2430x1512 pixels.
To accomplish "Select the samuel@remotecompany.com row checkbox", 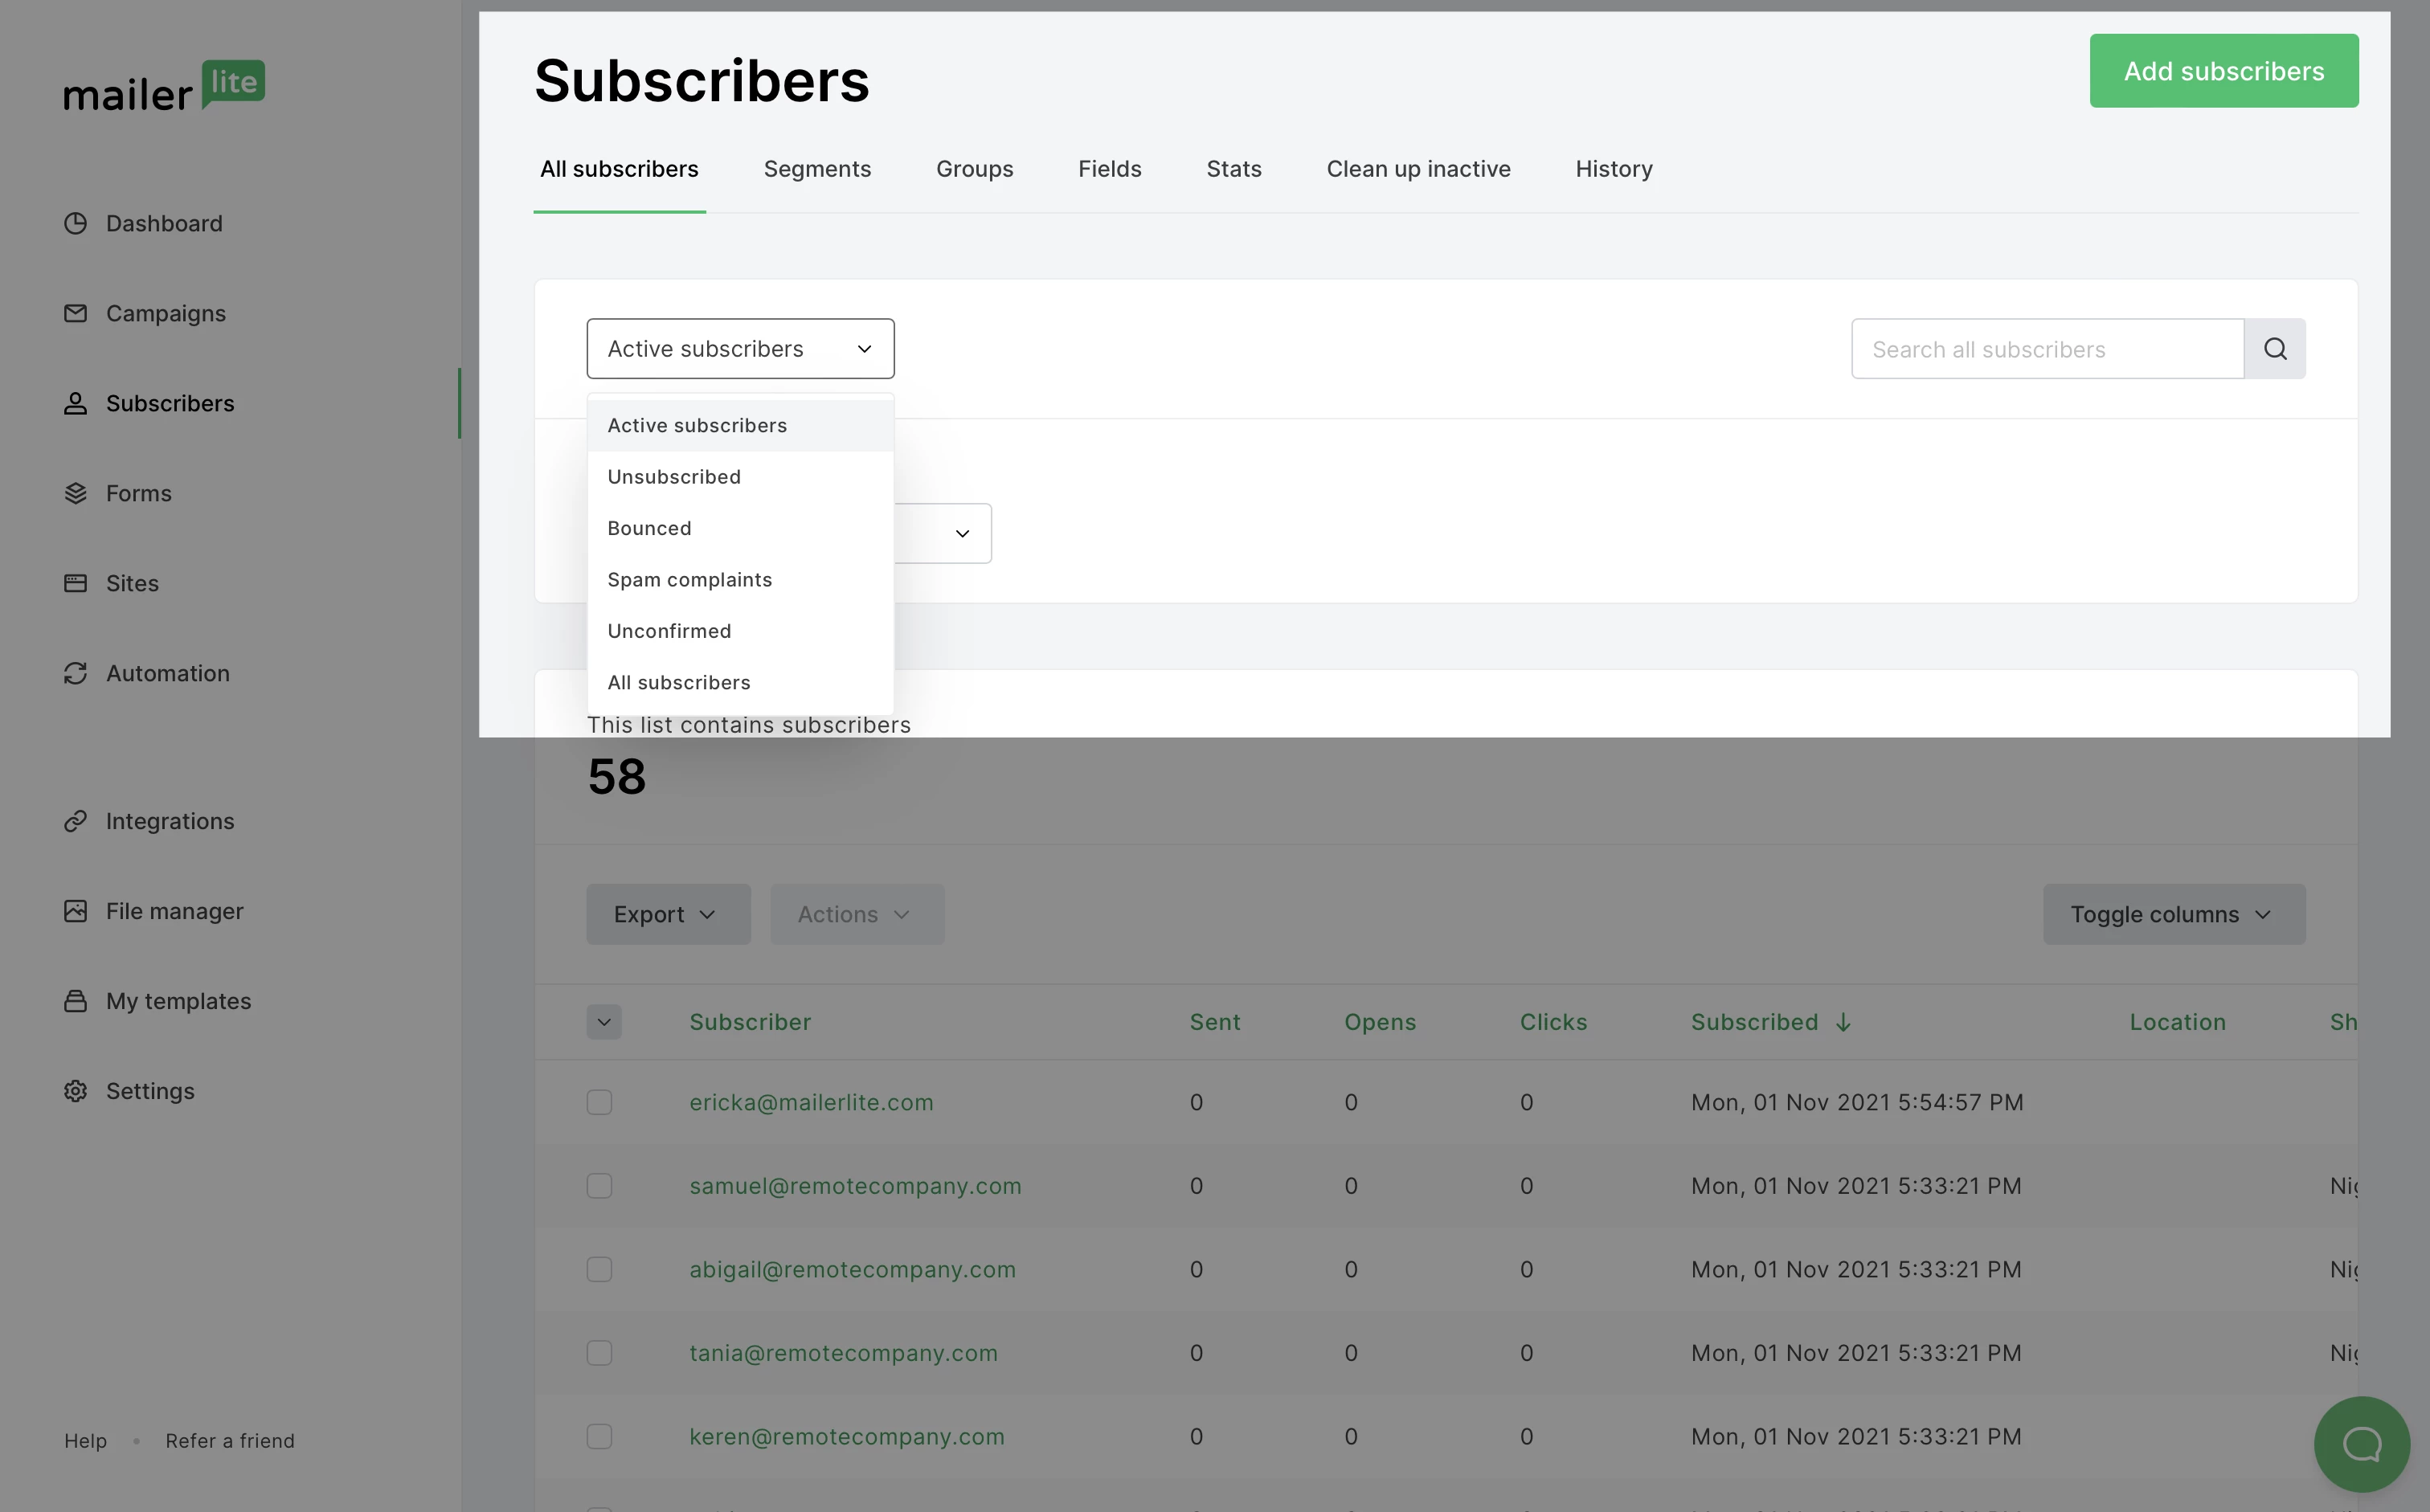I will pos(599,1186).
